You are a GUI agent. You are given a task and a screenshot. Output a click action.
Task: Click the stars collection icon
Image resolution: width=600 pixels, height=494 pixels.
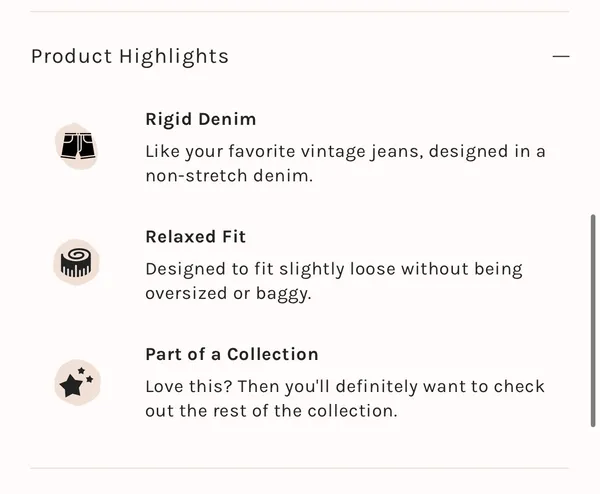click(77, 382)
